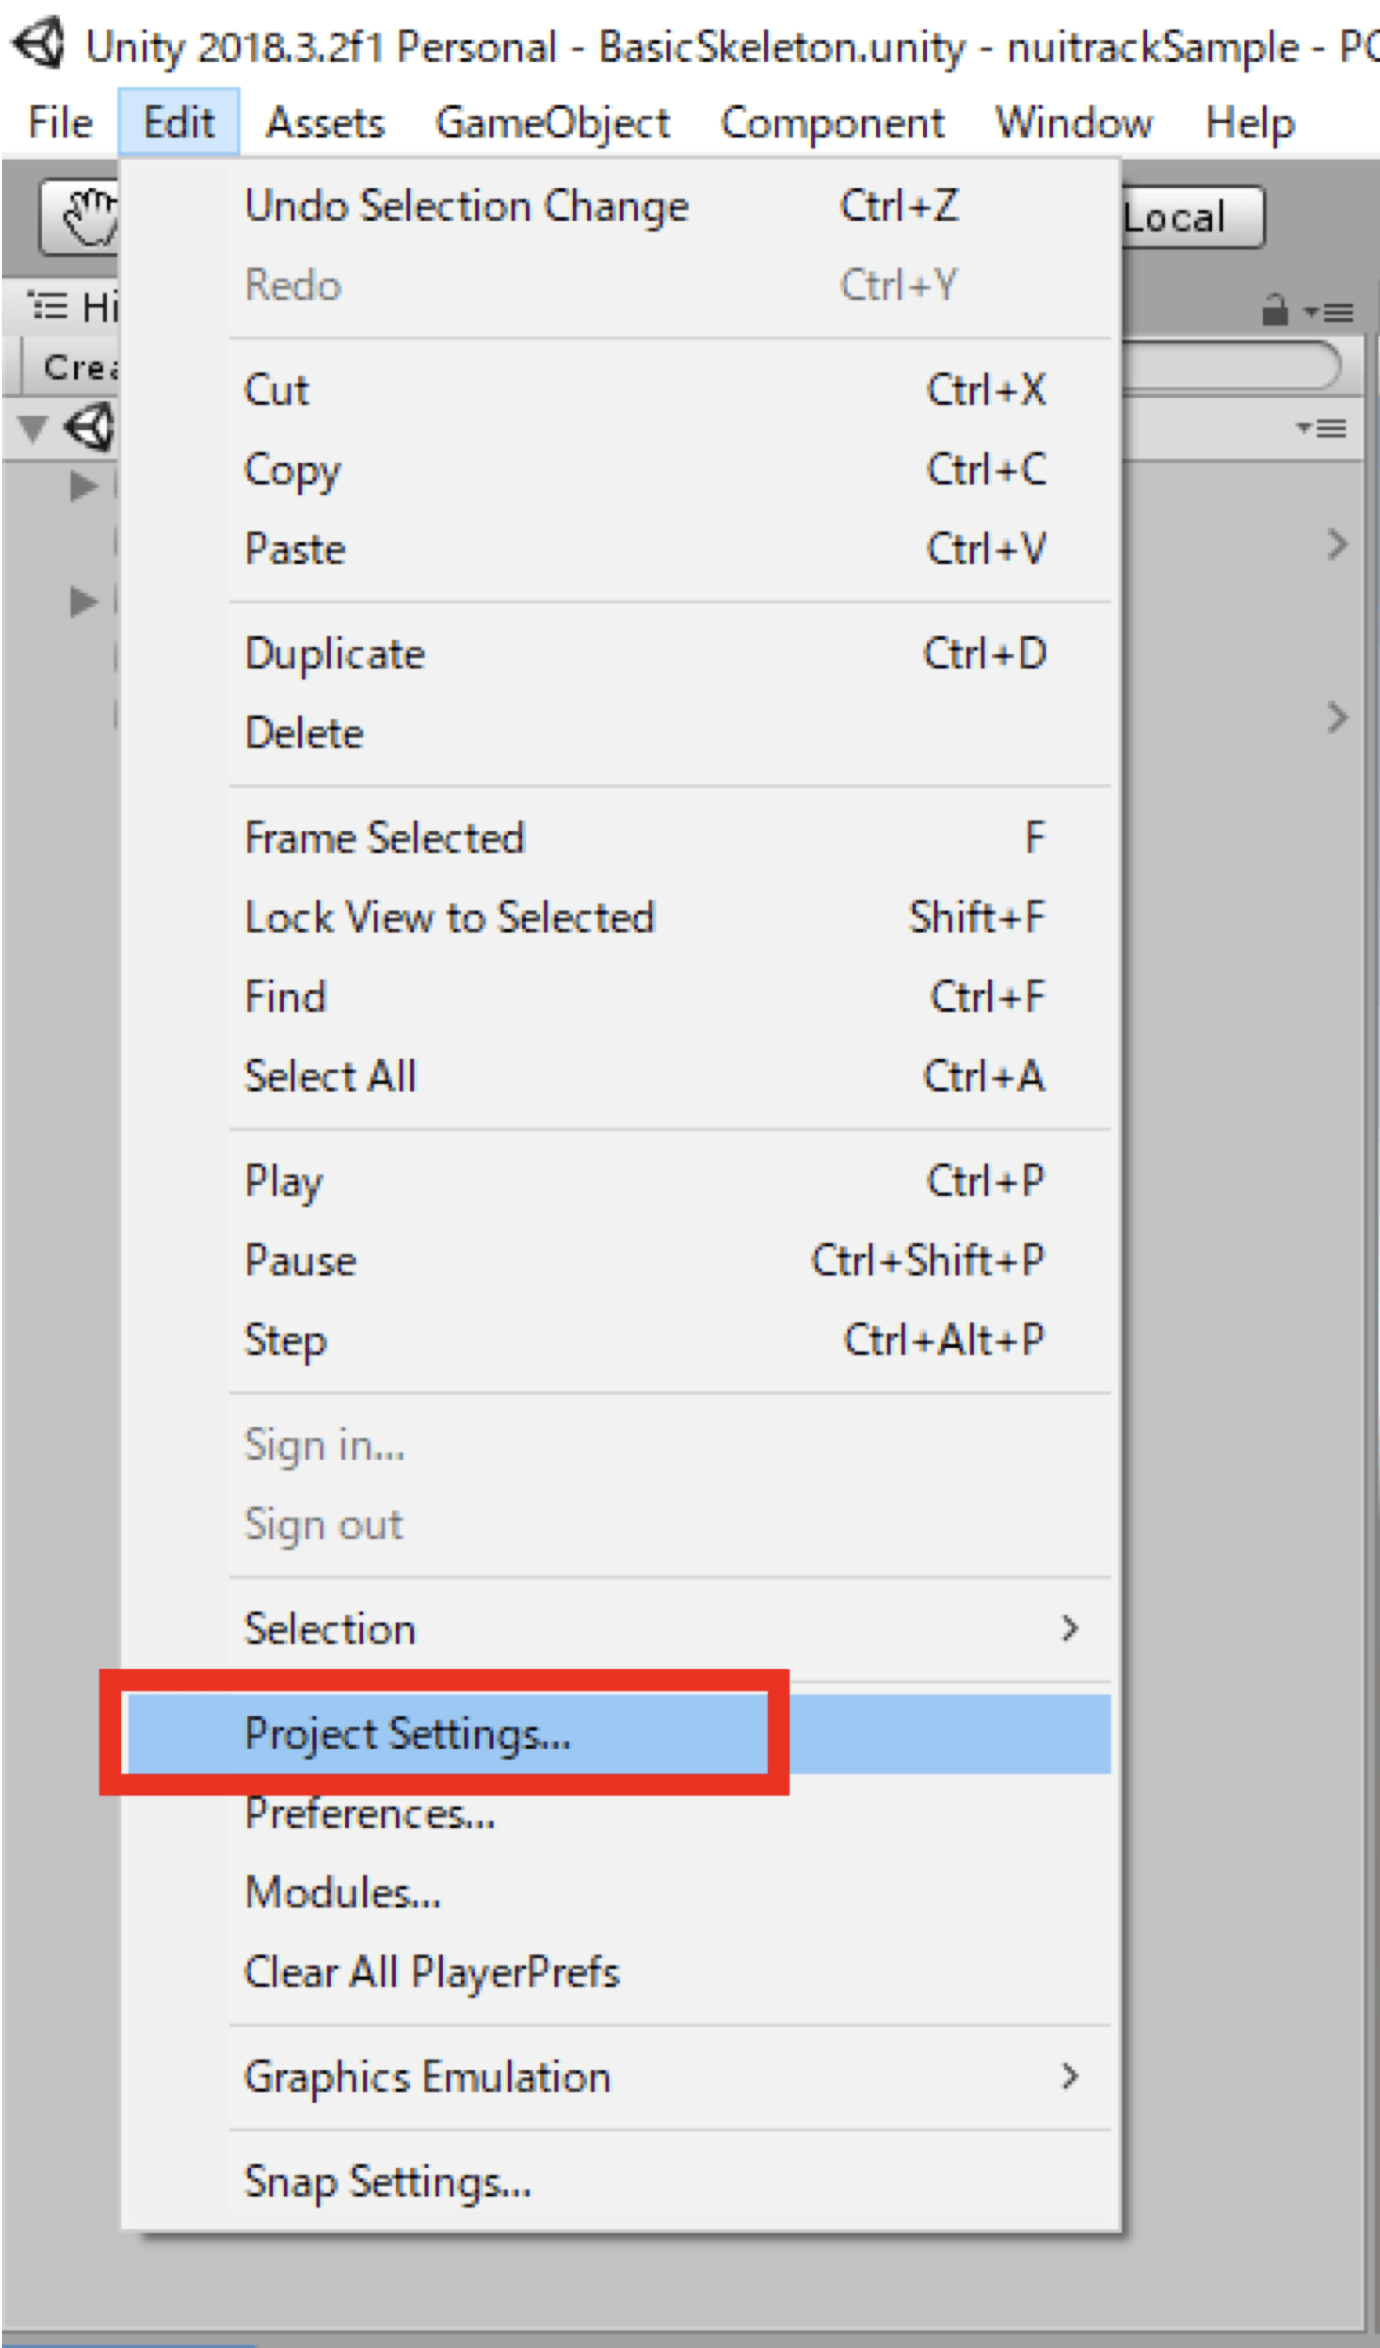The width and height of the screenshot is (1380, 2348).
Task: Expand the first child object triangle
Action: tap(84, 486)
